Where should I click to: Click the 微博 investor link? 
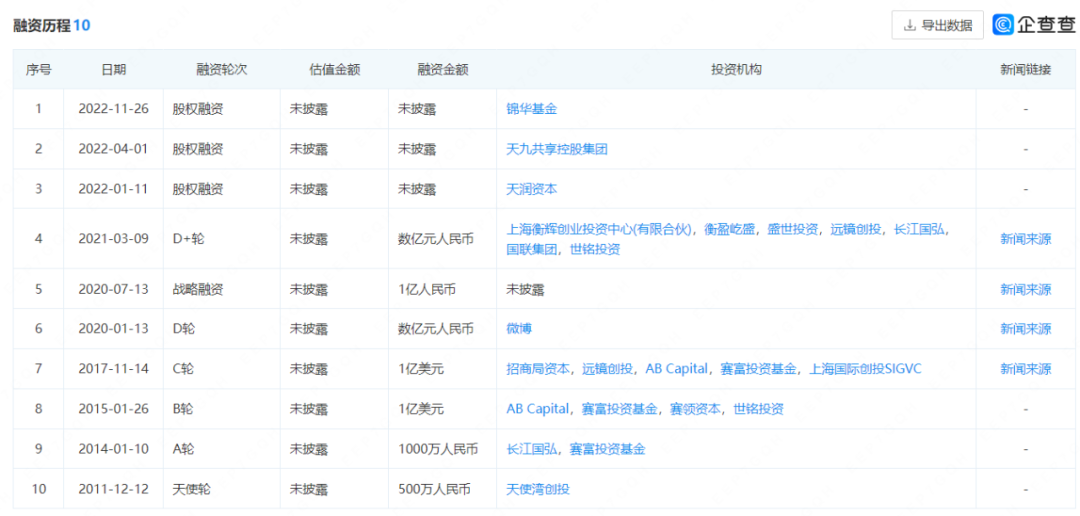point(519,329)
